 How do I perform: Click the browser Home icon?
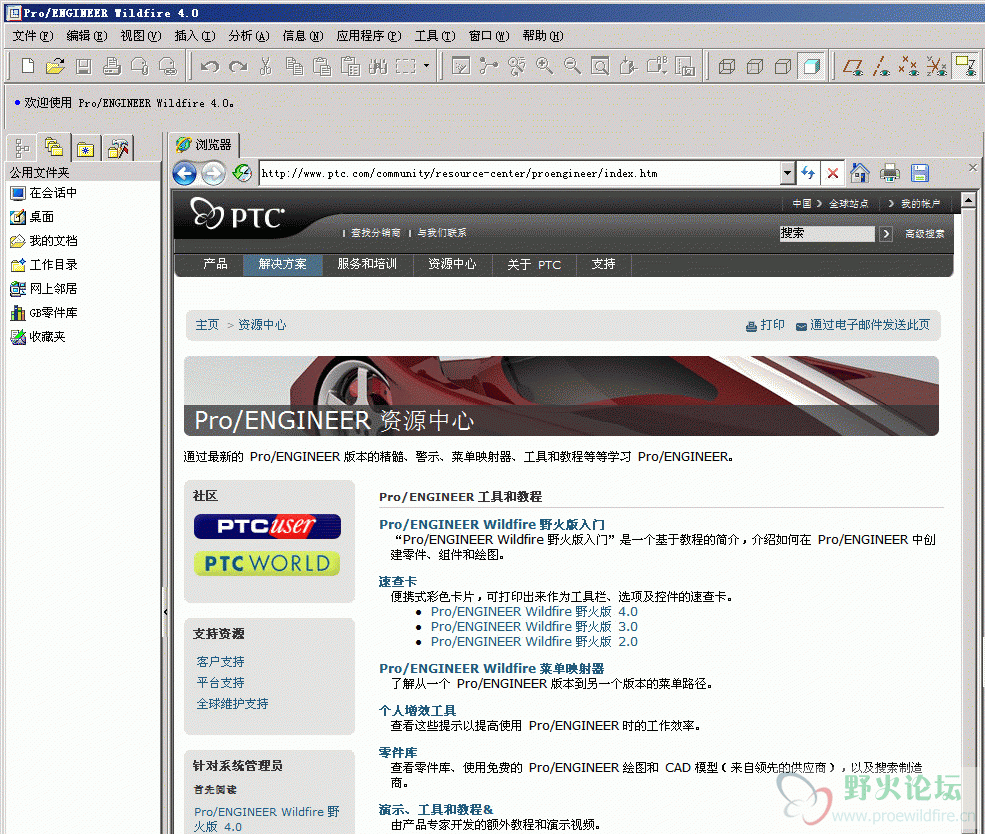(x=860, y=173)
